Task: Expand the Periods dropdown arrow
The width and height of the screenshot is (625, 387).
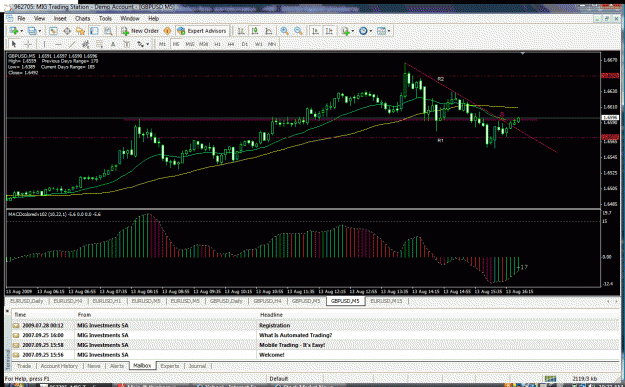Action: click(x=371, y=31)
